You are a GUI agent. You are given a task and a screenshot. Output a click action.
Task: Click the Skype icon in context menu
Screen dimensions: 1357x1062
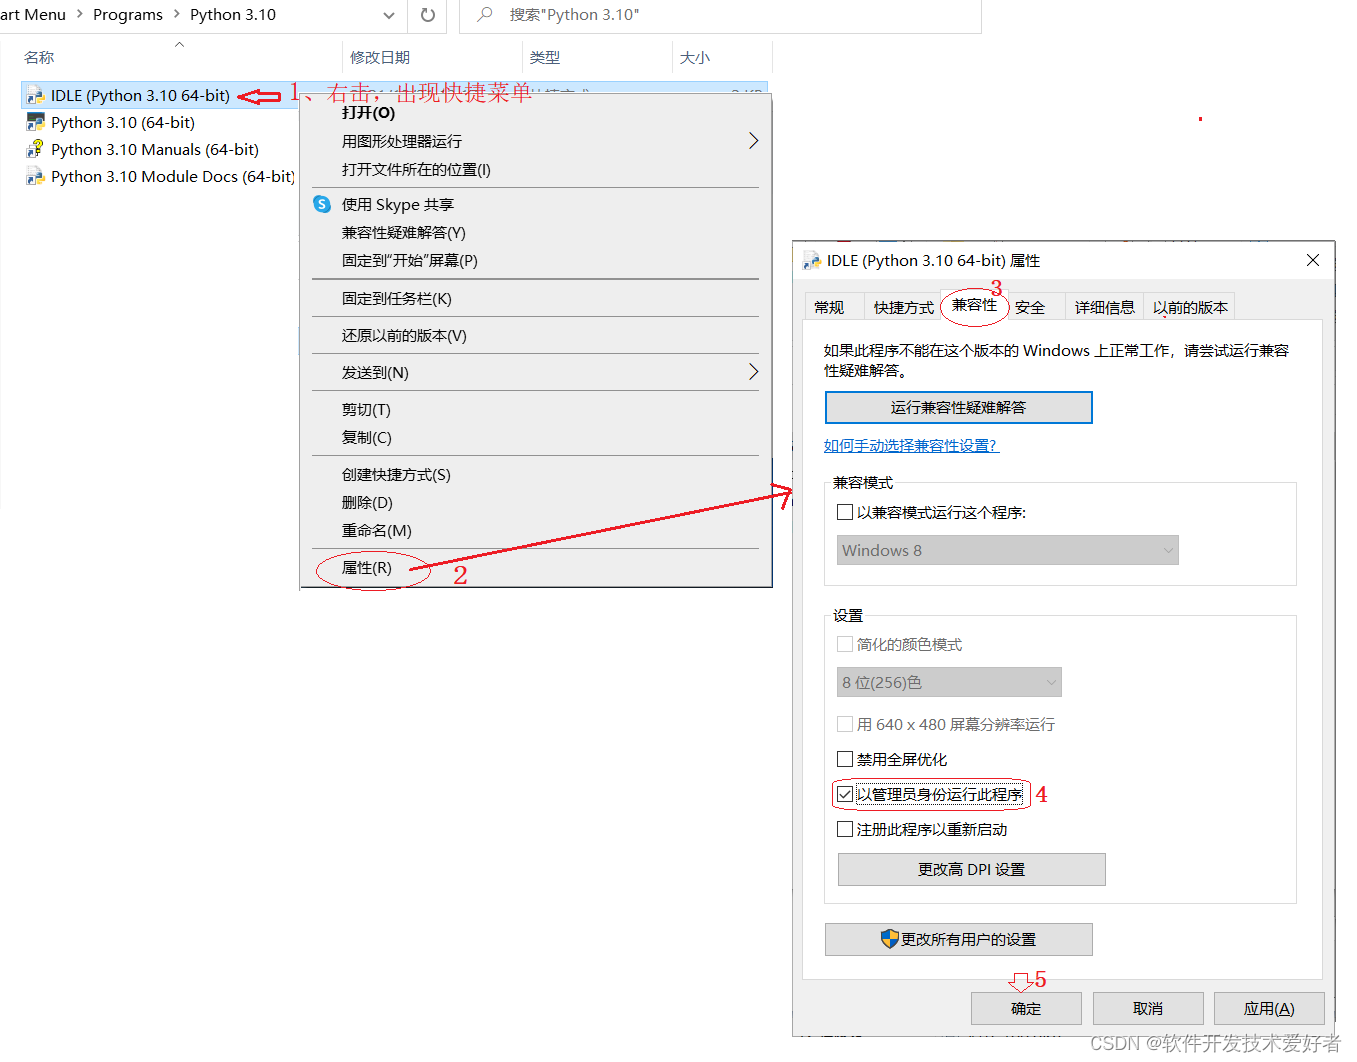[322, 204]
